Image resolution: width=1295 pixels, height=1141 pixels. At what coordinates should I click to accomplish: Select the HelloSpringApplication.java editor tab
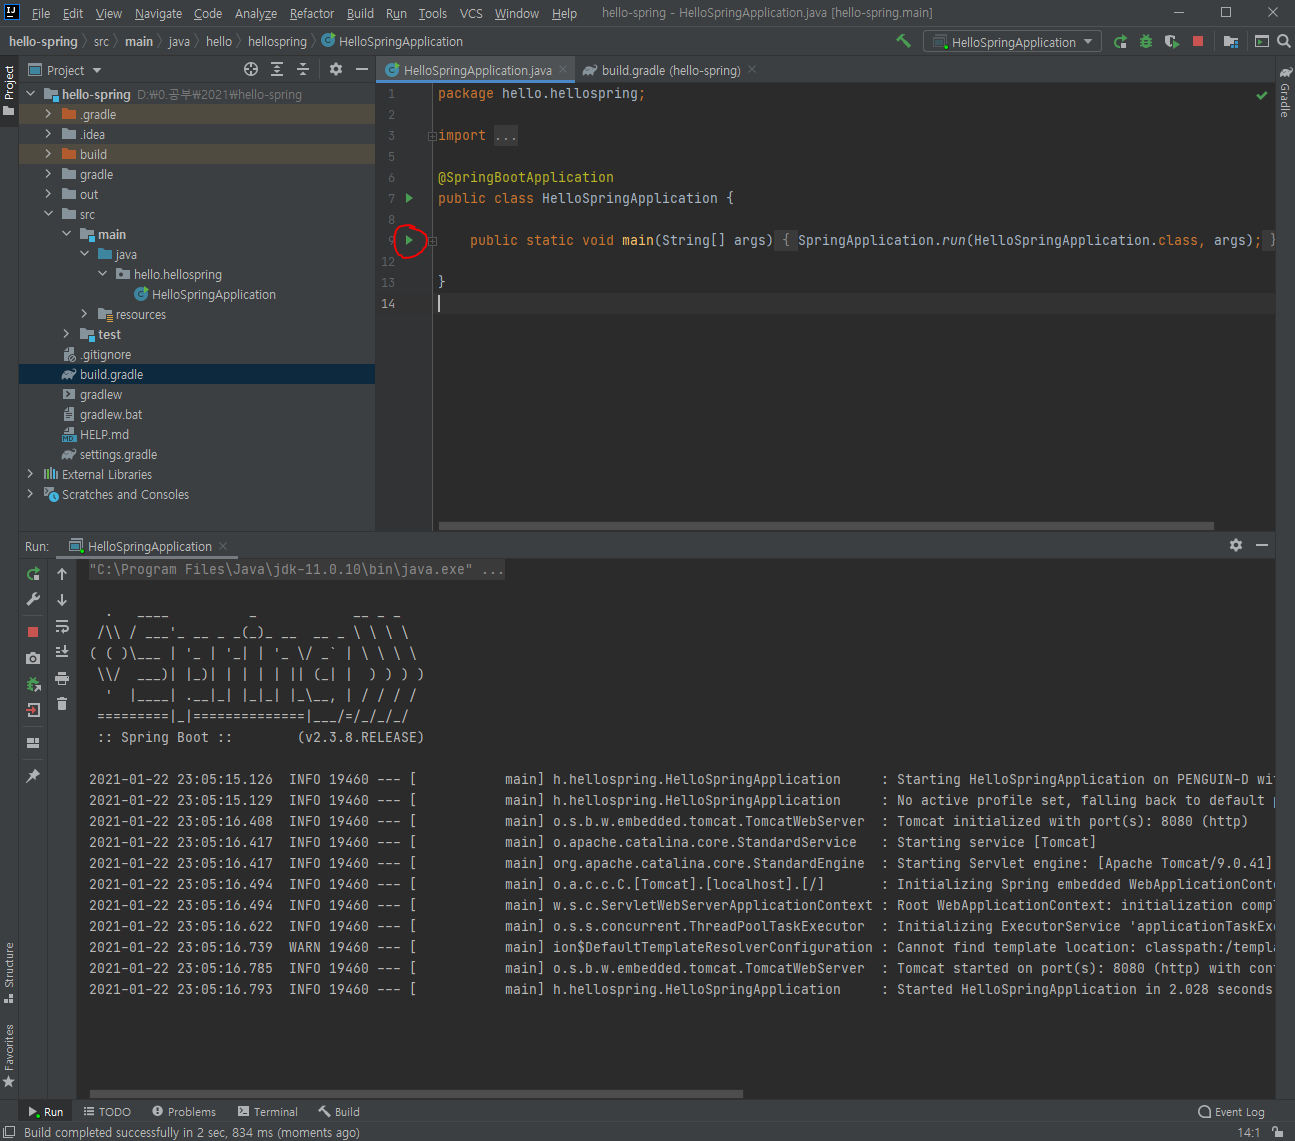477,70
